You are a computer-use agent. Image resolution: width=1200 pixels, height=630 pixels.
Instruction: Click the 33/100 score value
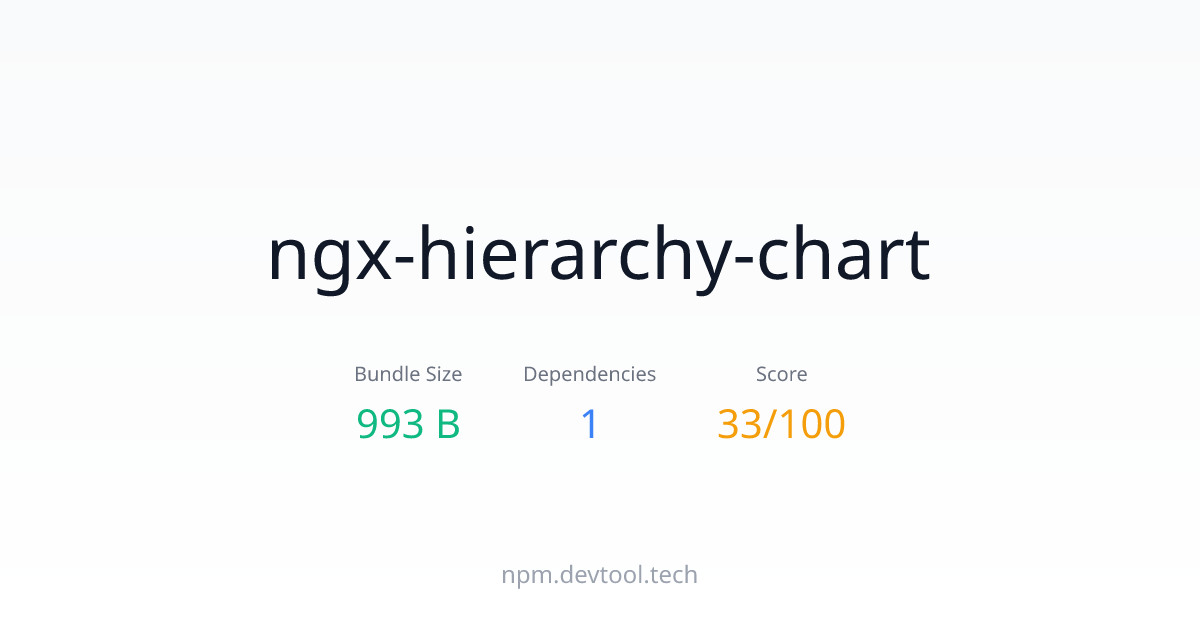point(782,424)
